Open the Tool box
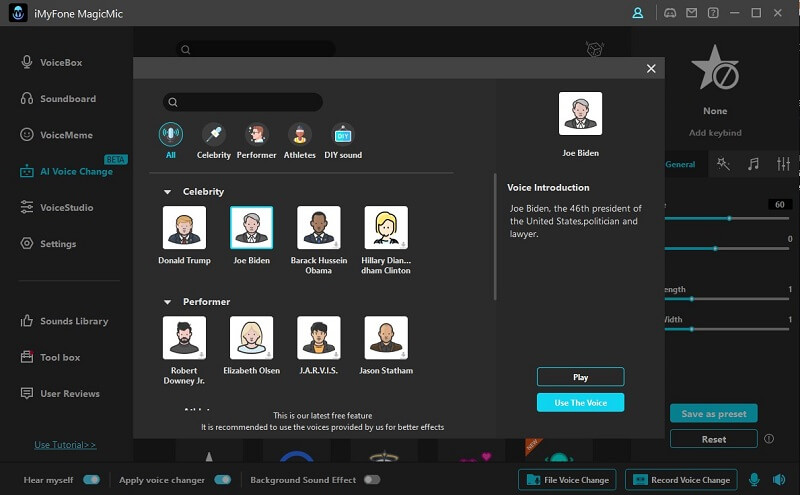800x495 pixels. (x=50, y=357)
